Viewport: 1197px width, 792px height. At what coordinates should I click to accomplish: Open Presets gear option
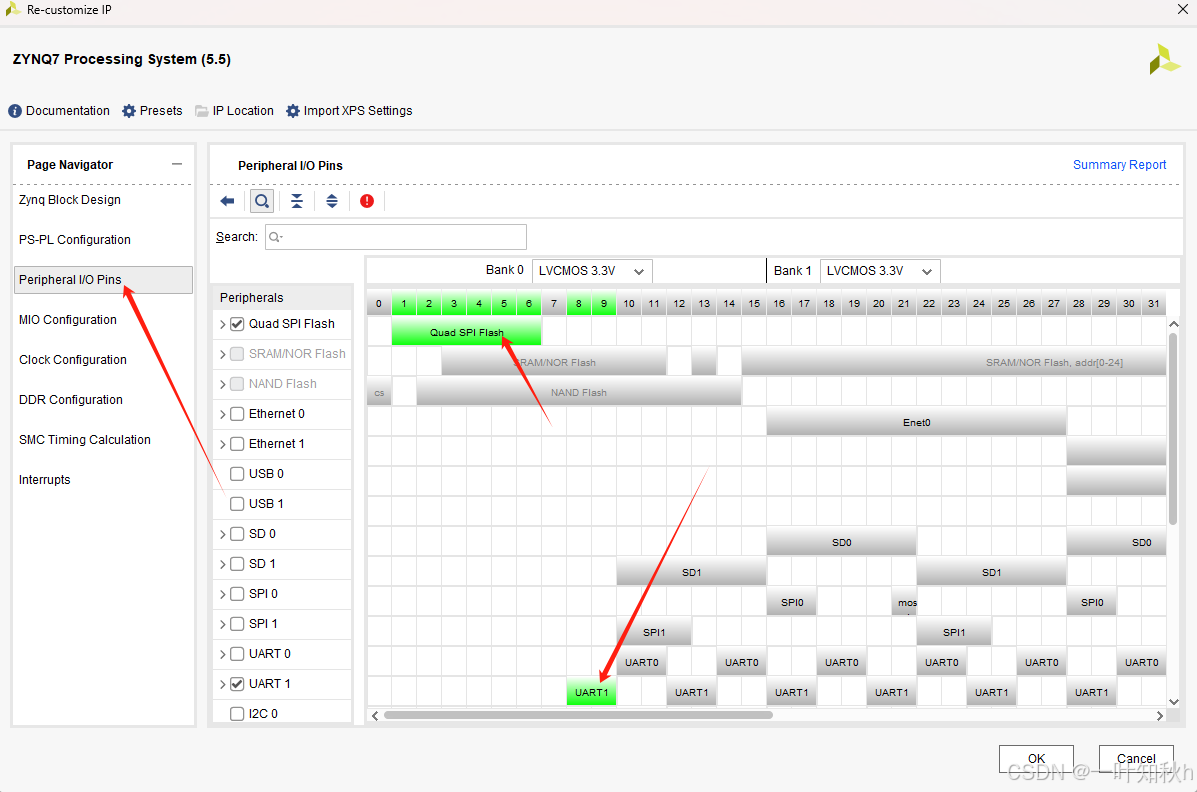pos(152,111)
